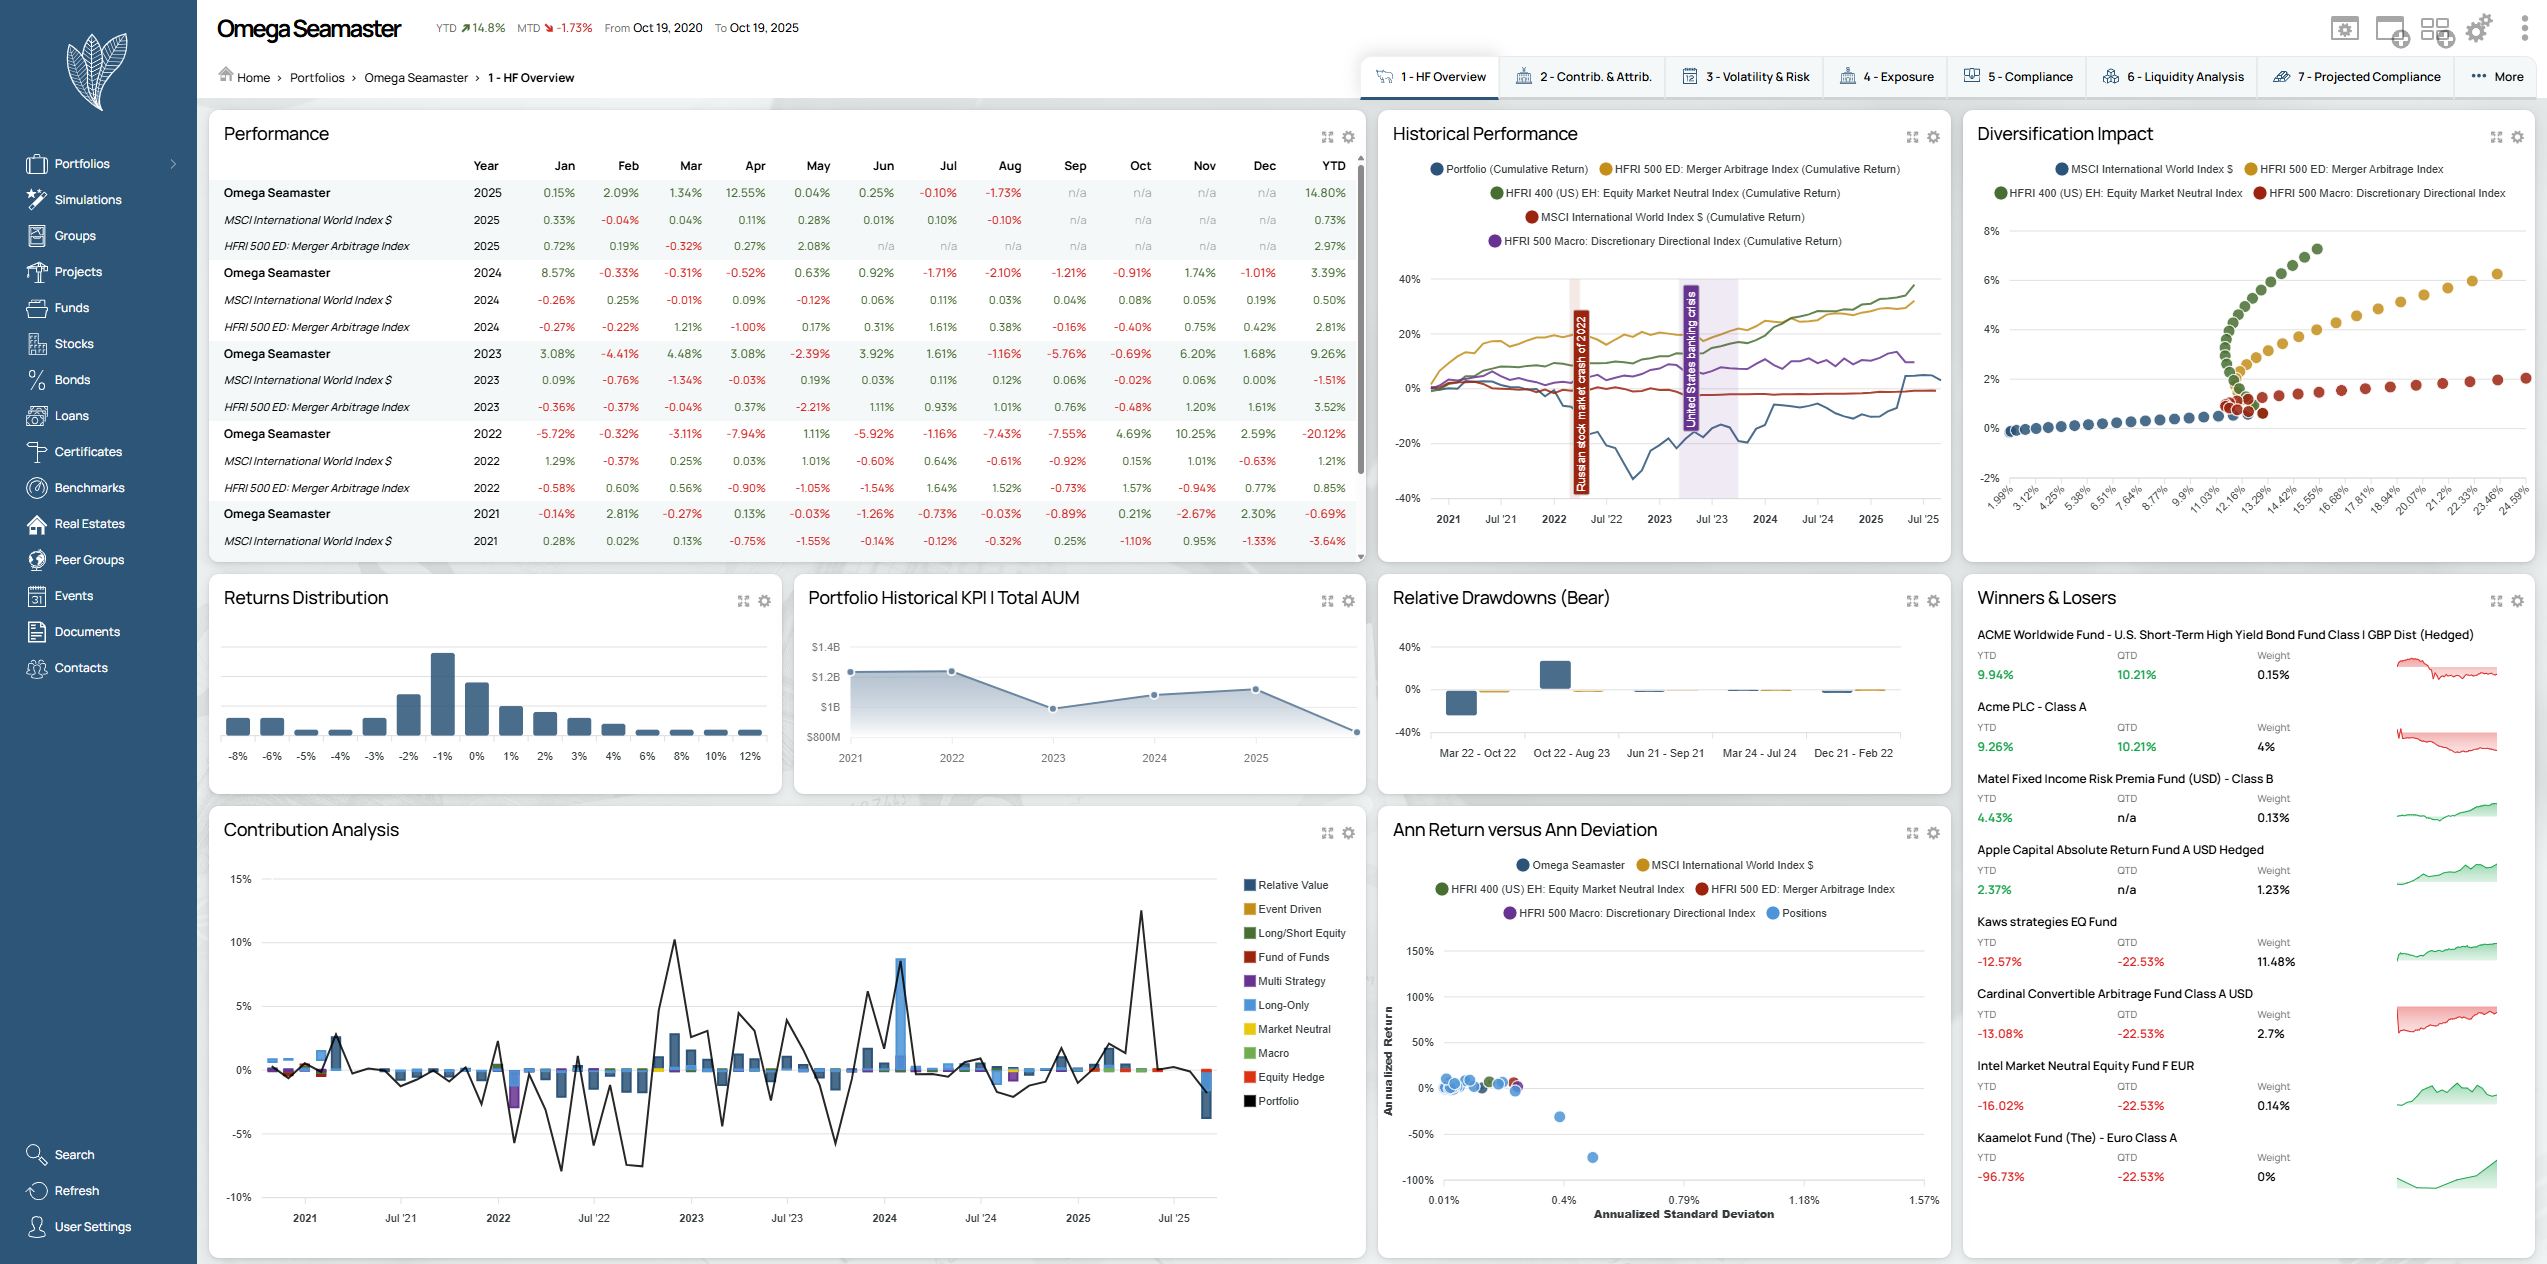Open the Simulations sidebar icon
This screenshot has height=1264, width=2547.
coord(37,200)
